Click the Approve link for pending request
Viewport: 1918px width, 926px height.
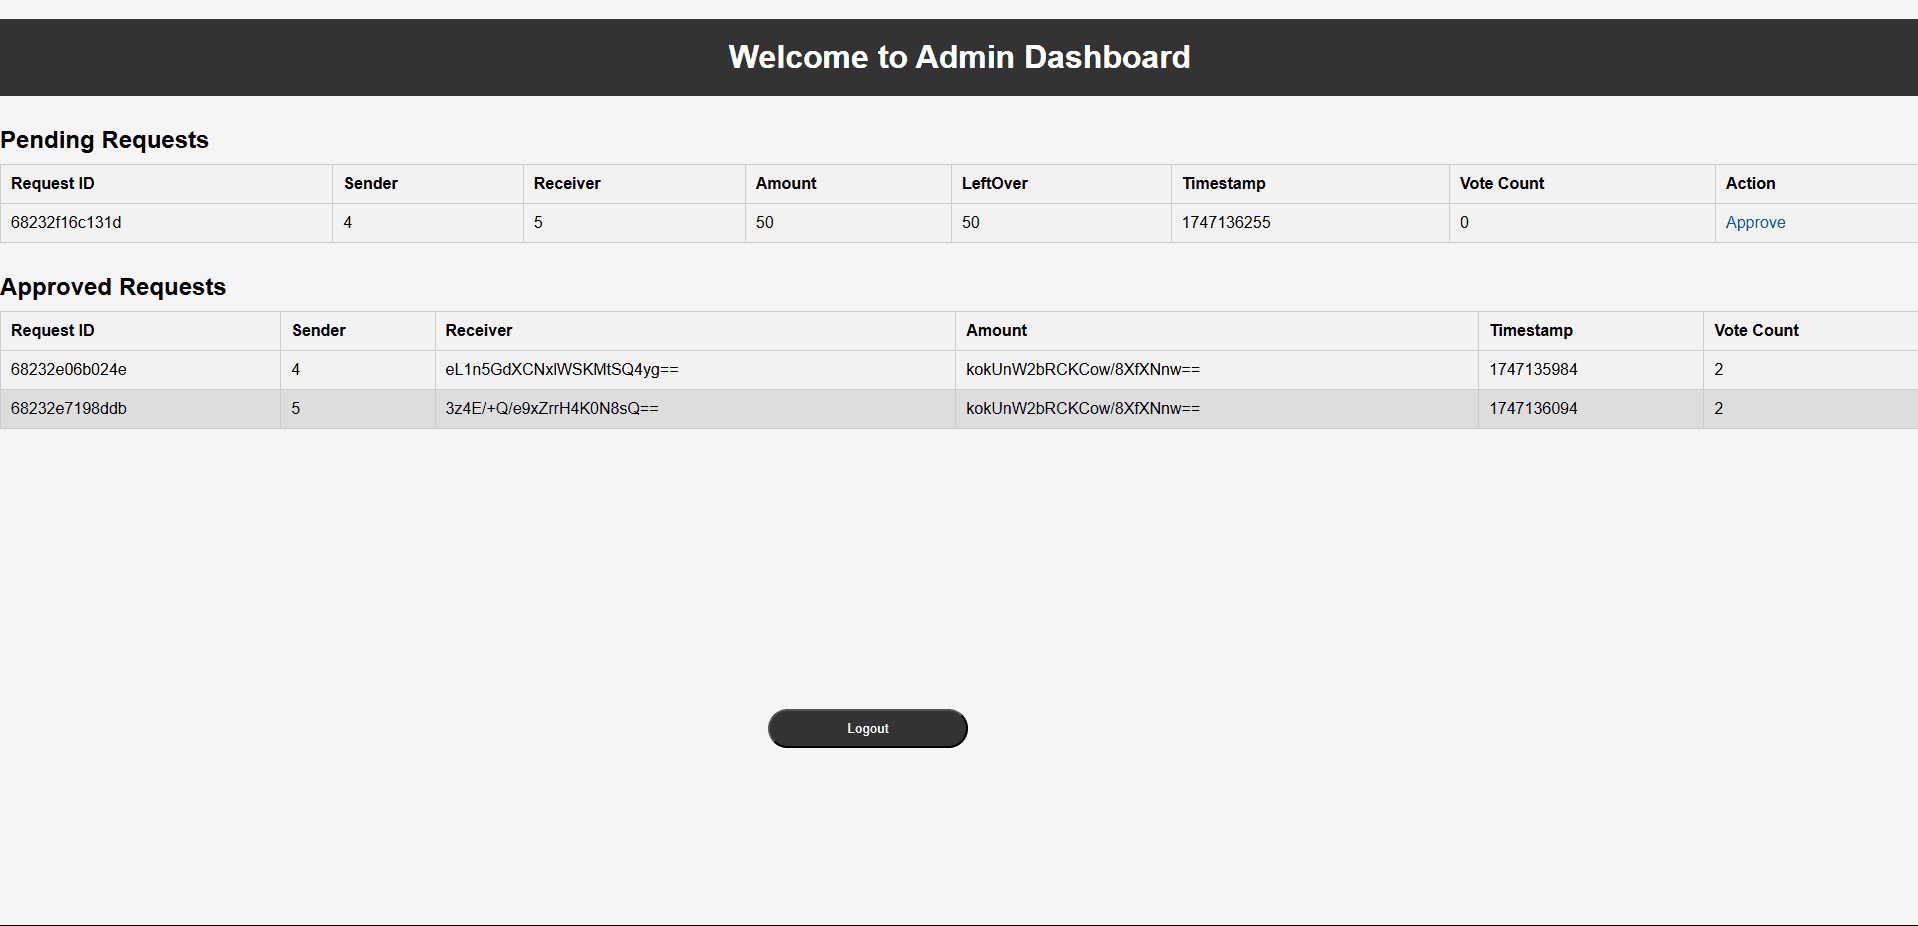click(1755, 223)
